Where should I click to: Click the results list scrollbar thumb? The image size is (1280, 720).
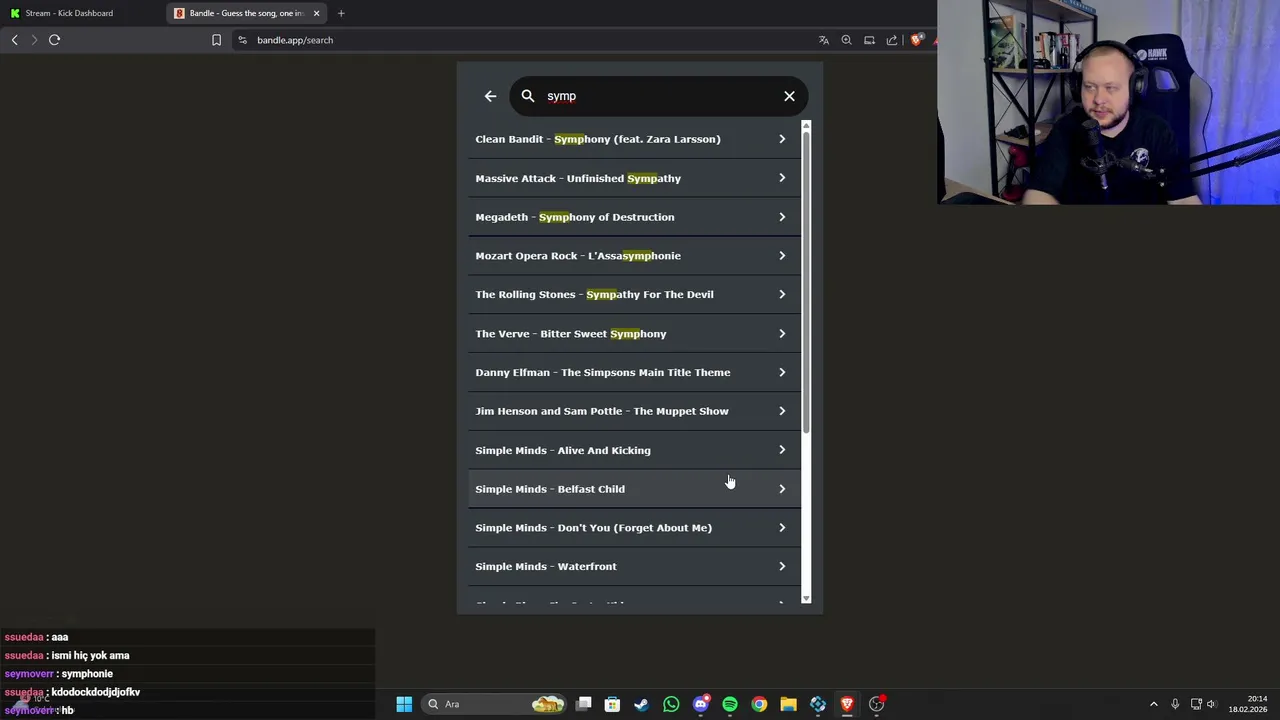[806, 282]
